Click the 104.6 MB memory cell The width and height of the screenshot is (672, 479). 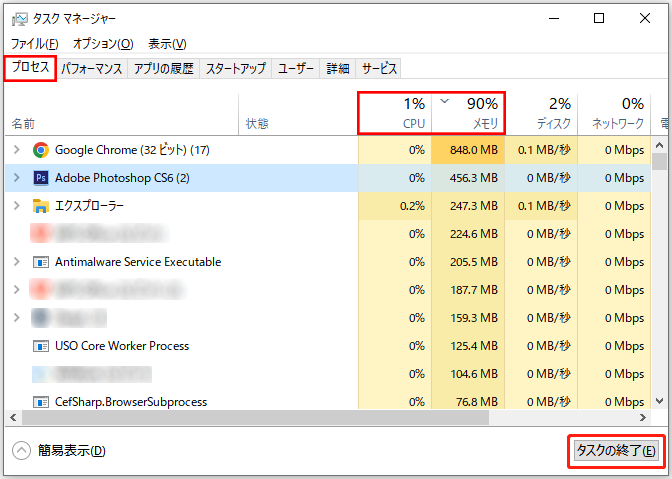pos(468,374)
